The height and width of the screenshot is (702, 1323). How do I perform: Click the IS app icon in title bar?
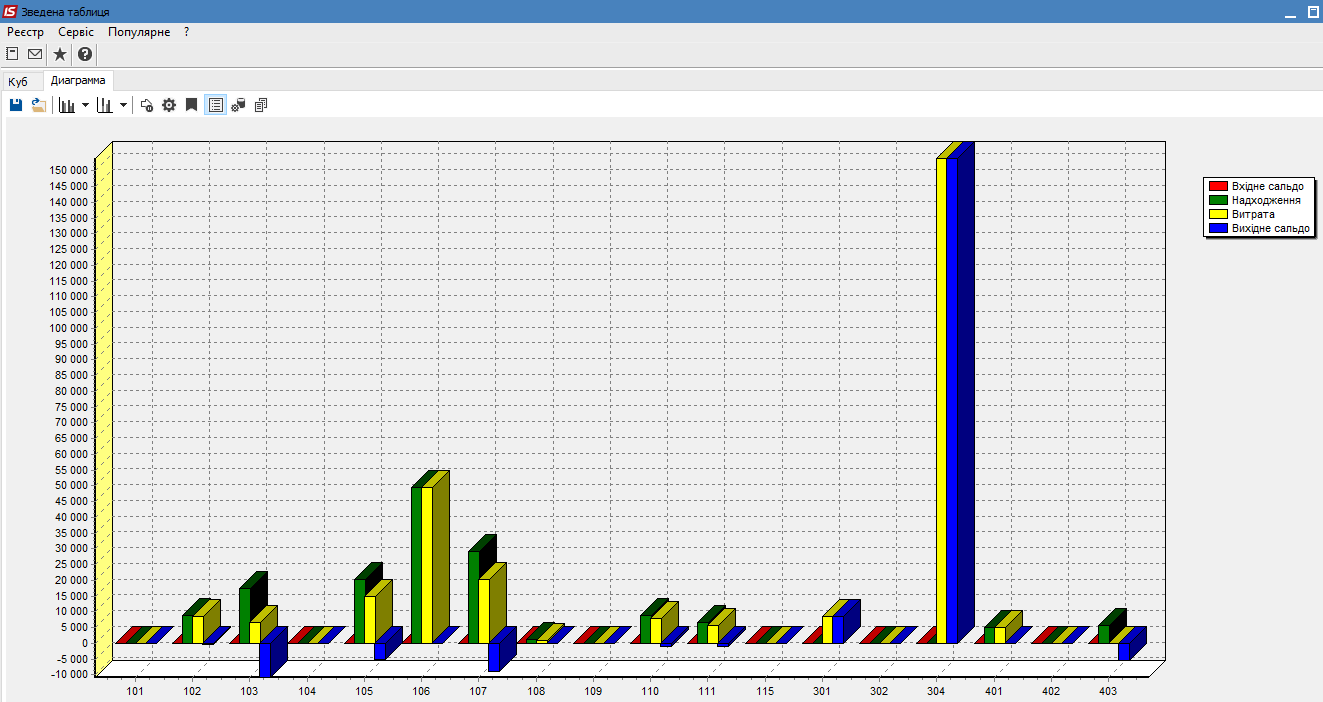coord(10,11)
